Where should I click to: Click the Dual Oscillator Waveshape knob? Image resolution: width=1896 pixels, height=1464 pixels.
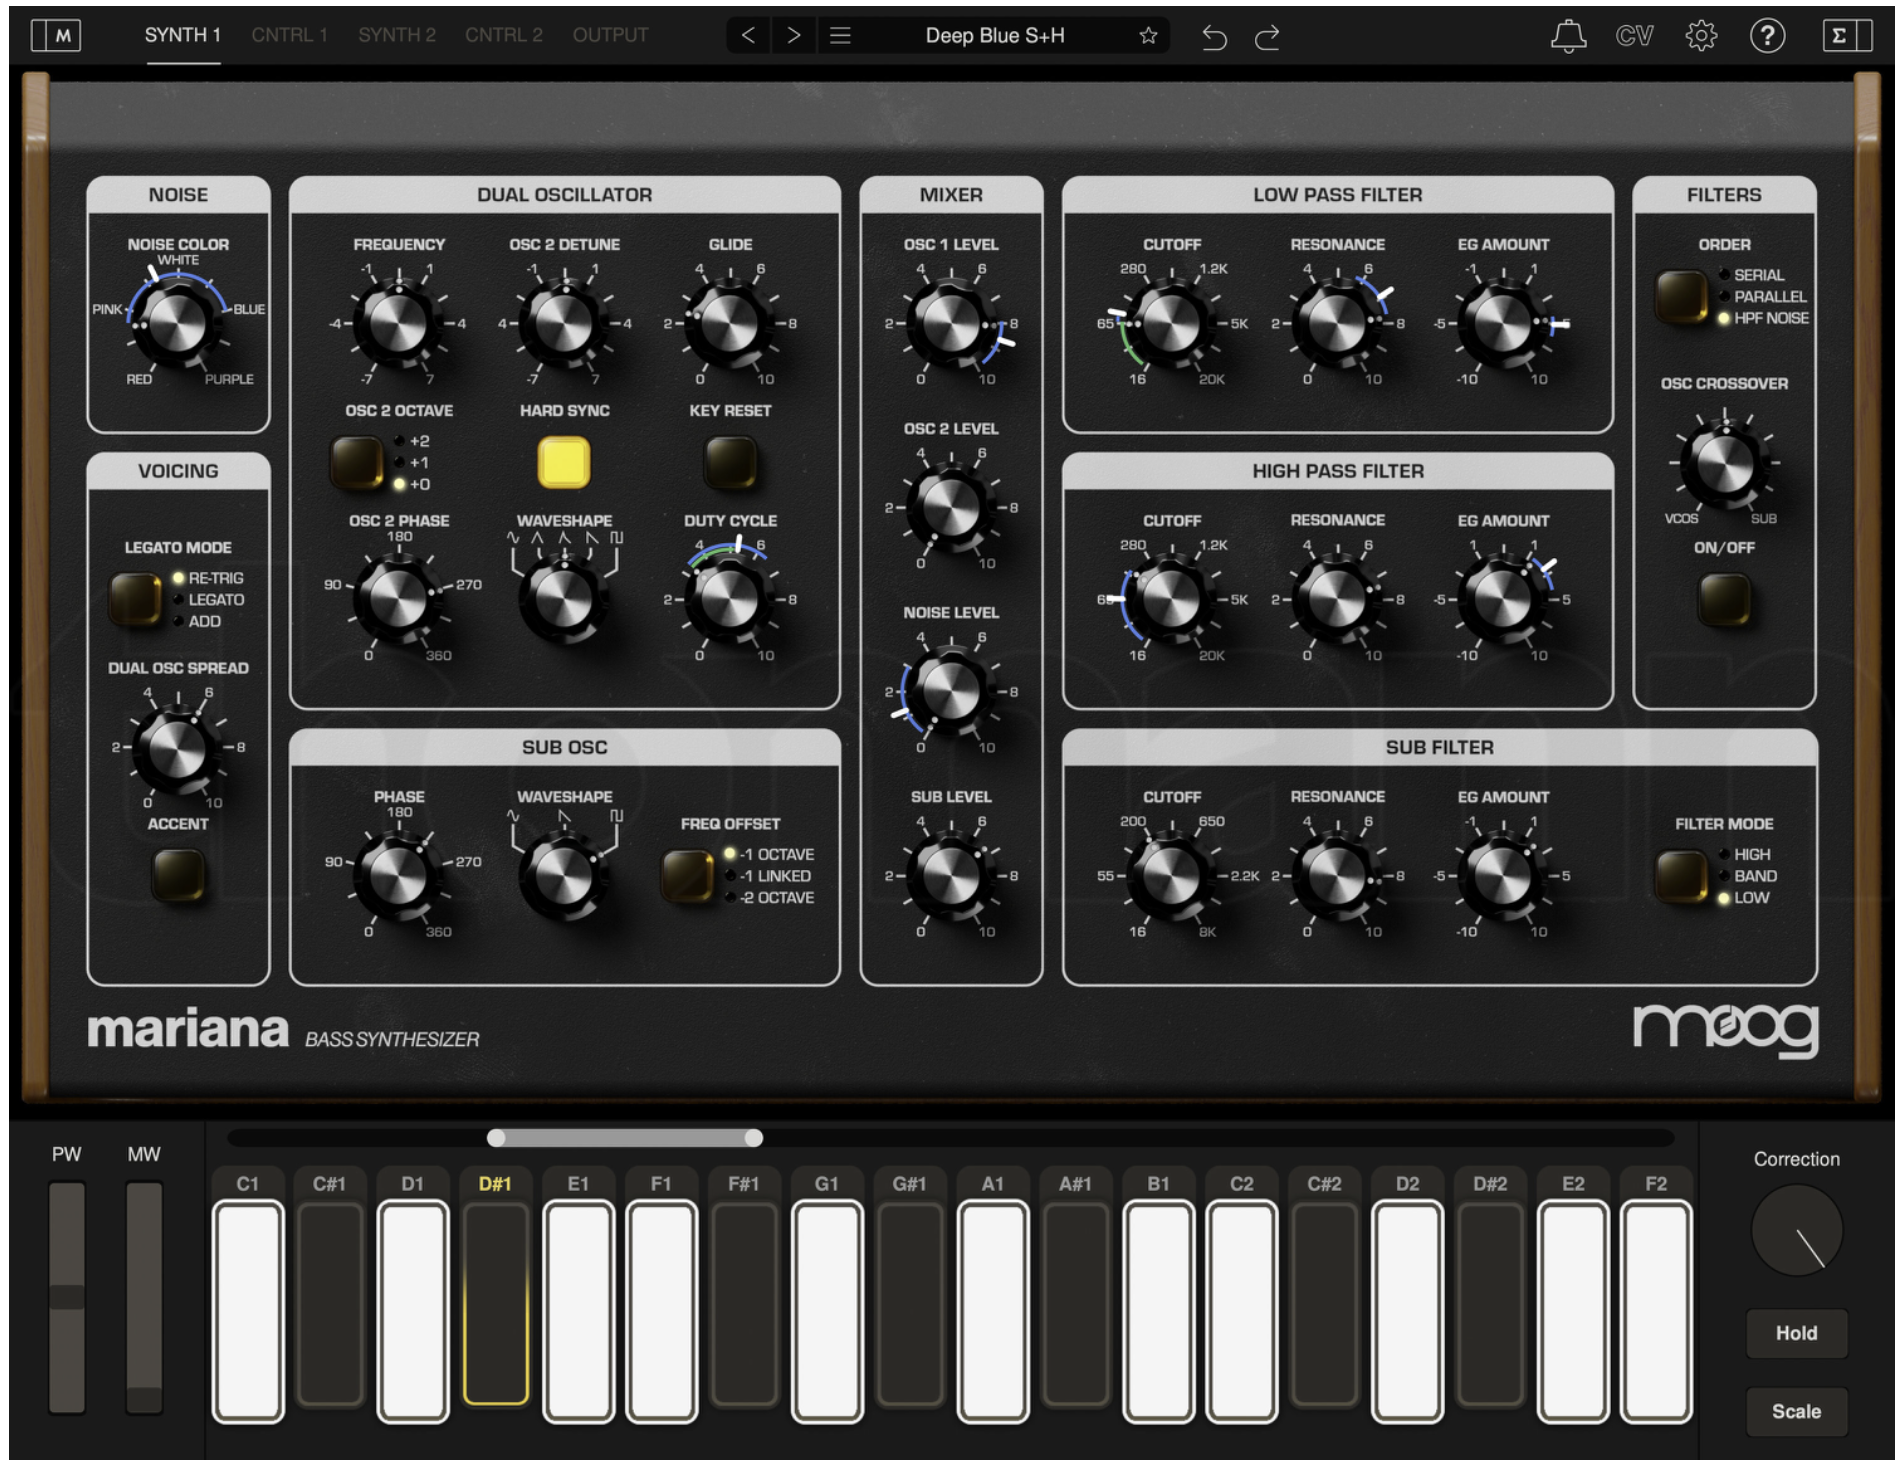pyautogui.click(x=564, y=599)
